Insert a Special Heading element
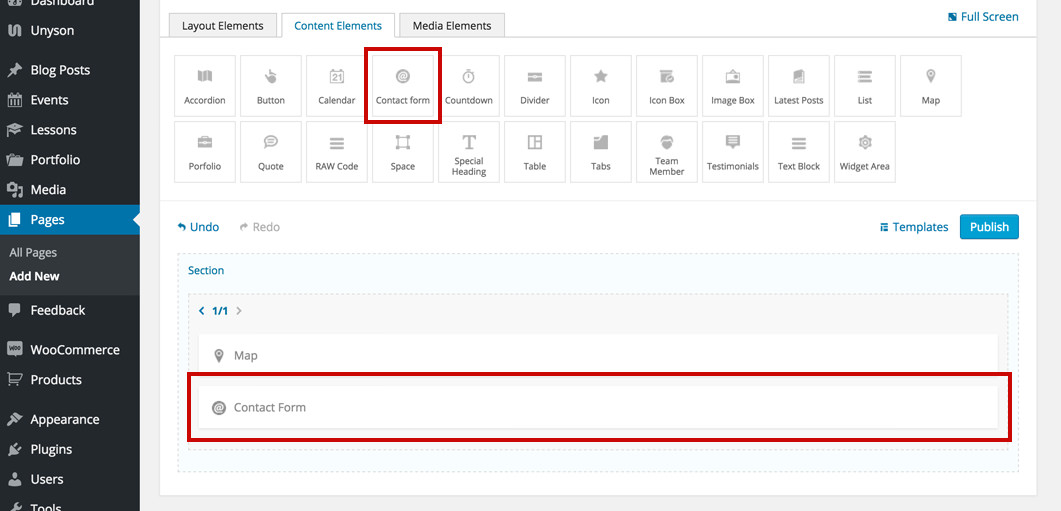The image size is (1061, 511). click(468, 152)
